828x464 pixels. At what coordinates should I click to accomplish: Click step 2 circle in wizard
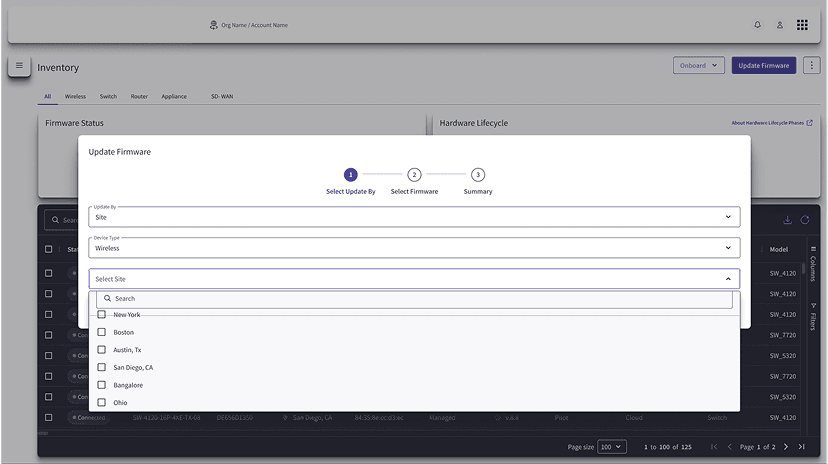pyautogui.click(x=414, y=175)
